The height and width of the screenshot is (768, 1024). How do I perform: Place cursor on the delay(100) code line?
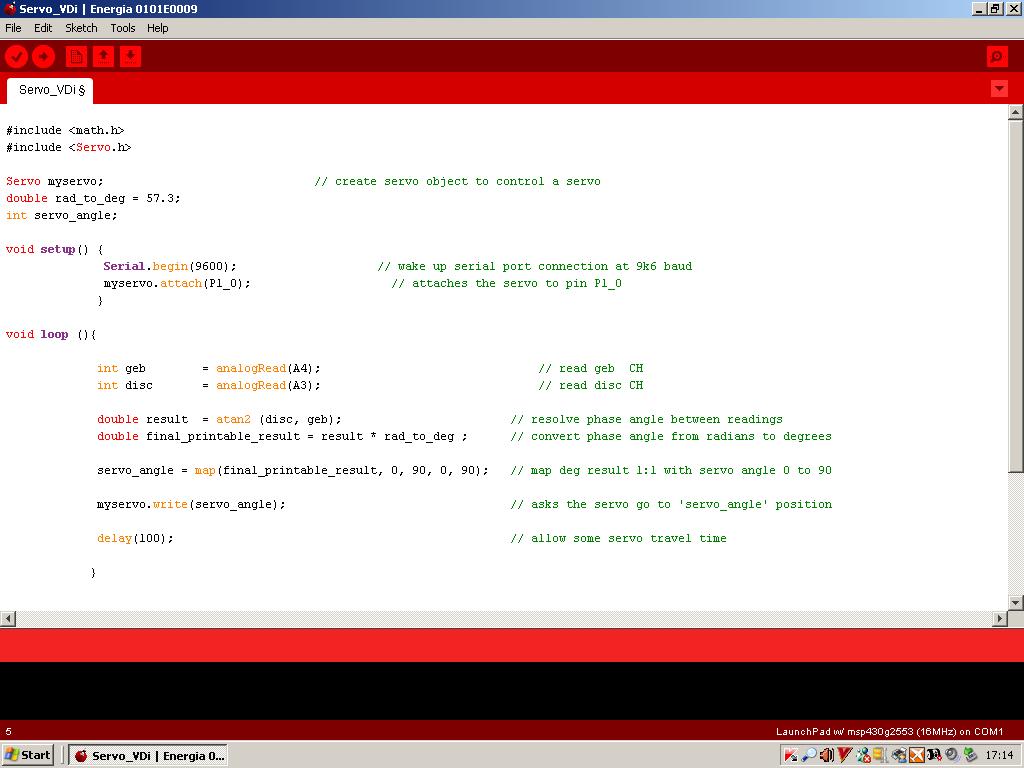tap(135, 538)
